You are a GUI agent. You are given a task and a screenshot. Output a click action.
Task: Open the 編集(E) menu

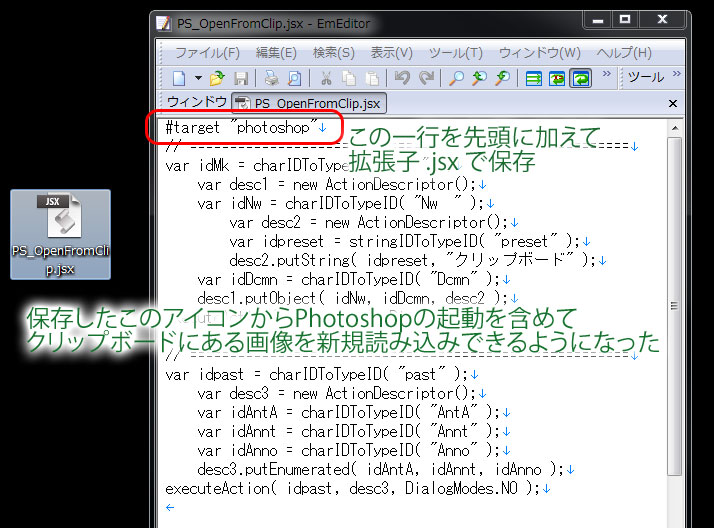(276, 53)
